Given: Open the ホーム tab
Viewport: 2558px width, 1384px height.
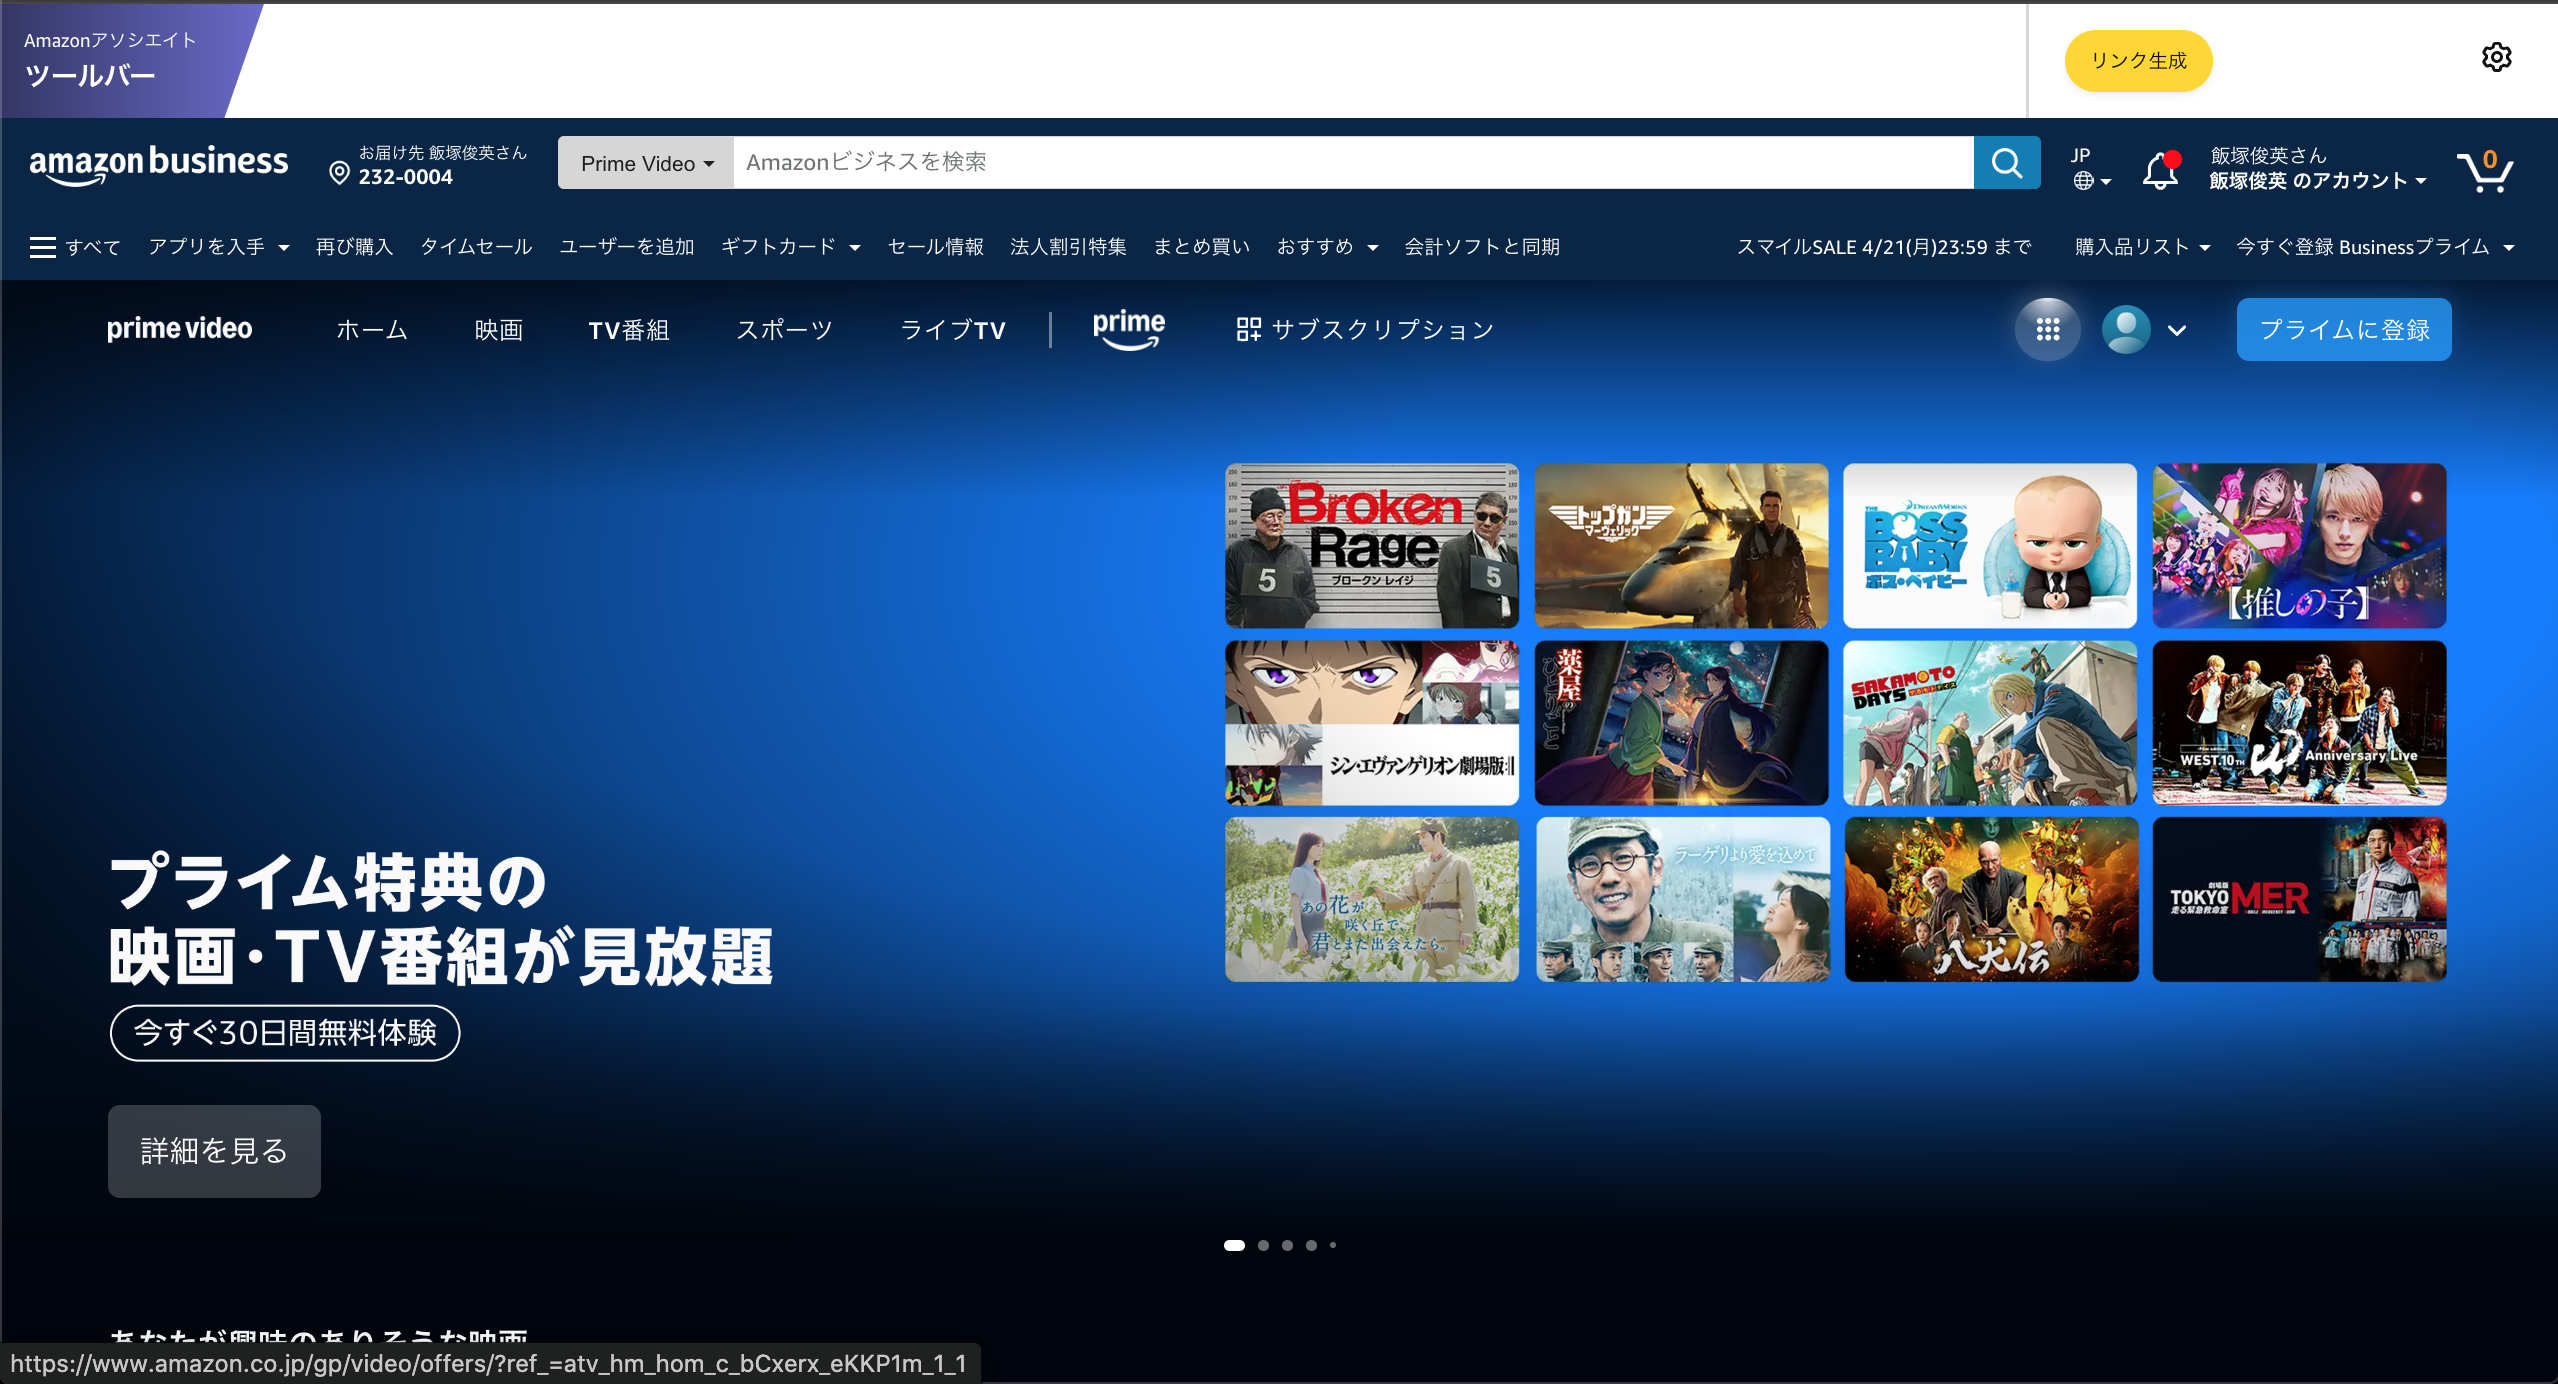Looking at the screenshot, I should [372, 330].
